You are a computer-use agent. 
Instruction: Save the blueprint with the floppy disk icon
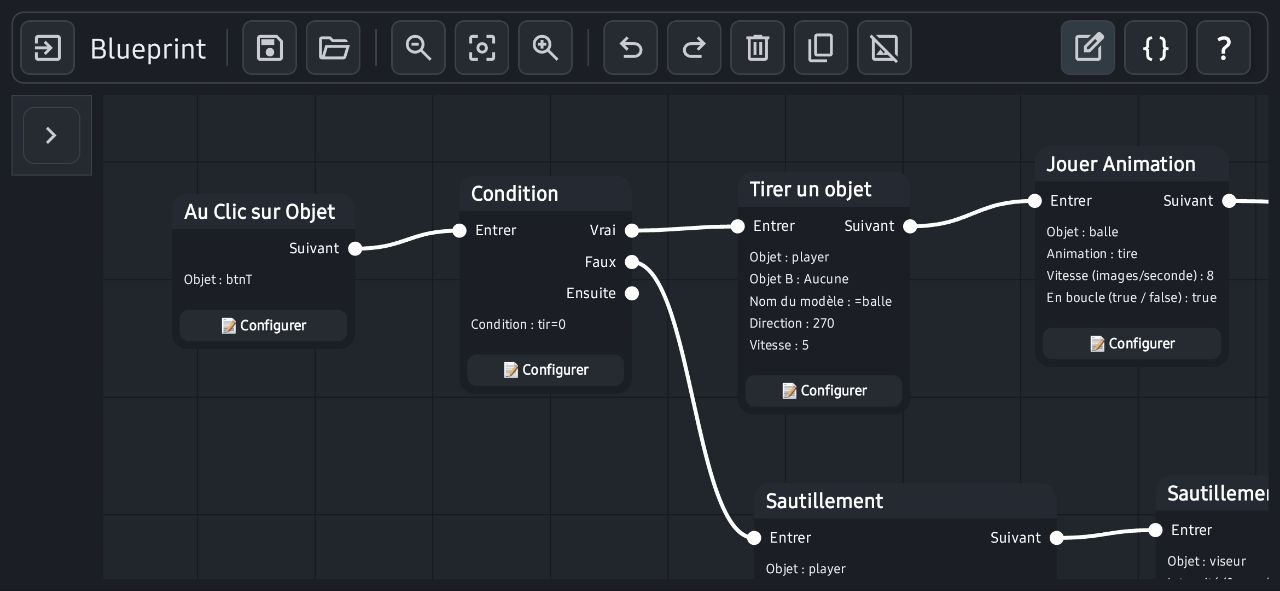pyautogui.click(x=270, y=48)
